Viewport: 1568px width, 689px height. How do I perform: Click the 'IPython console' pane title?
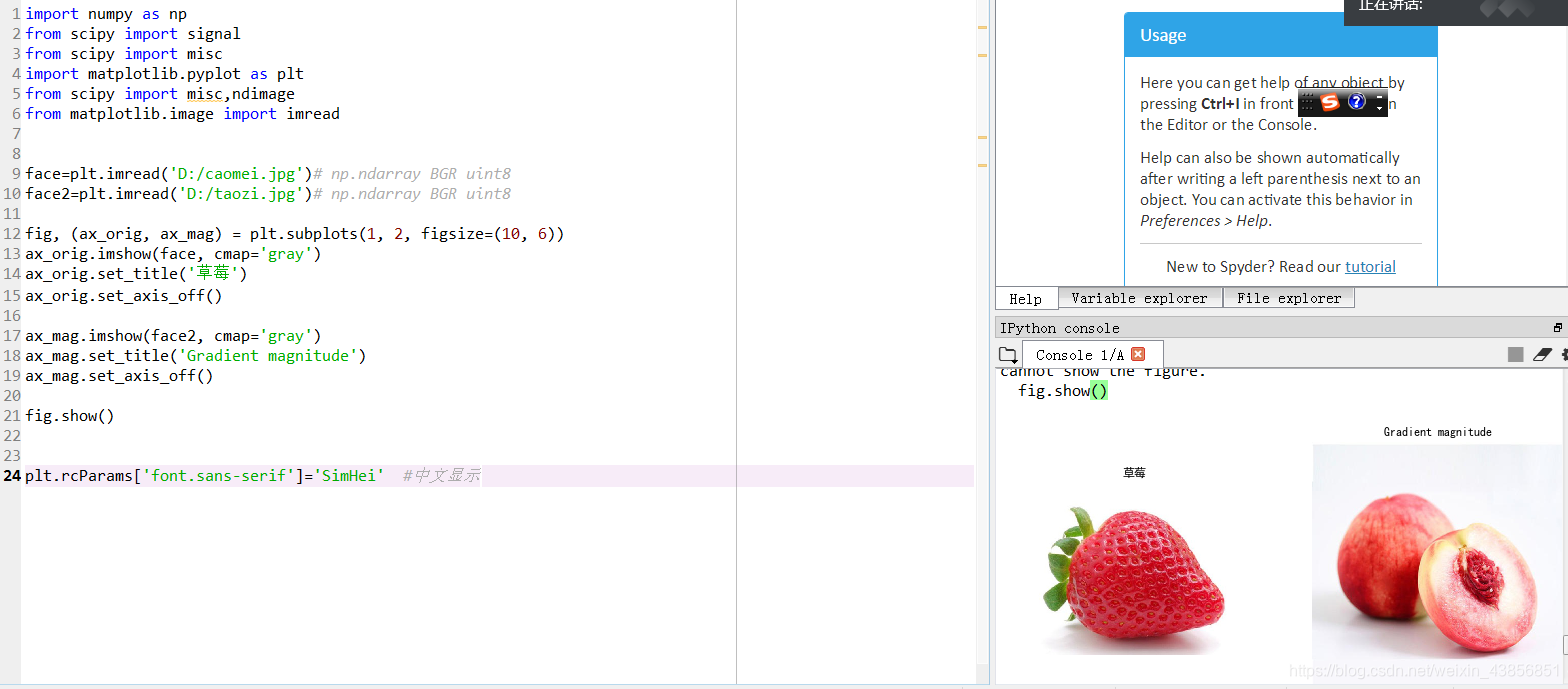coord(1060,328)
